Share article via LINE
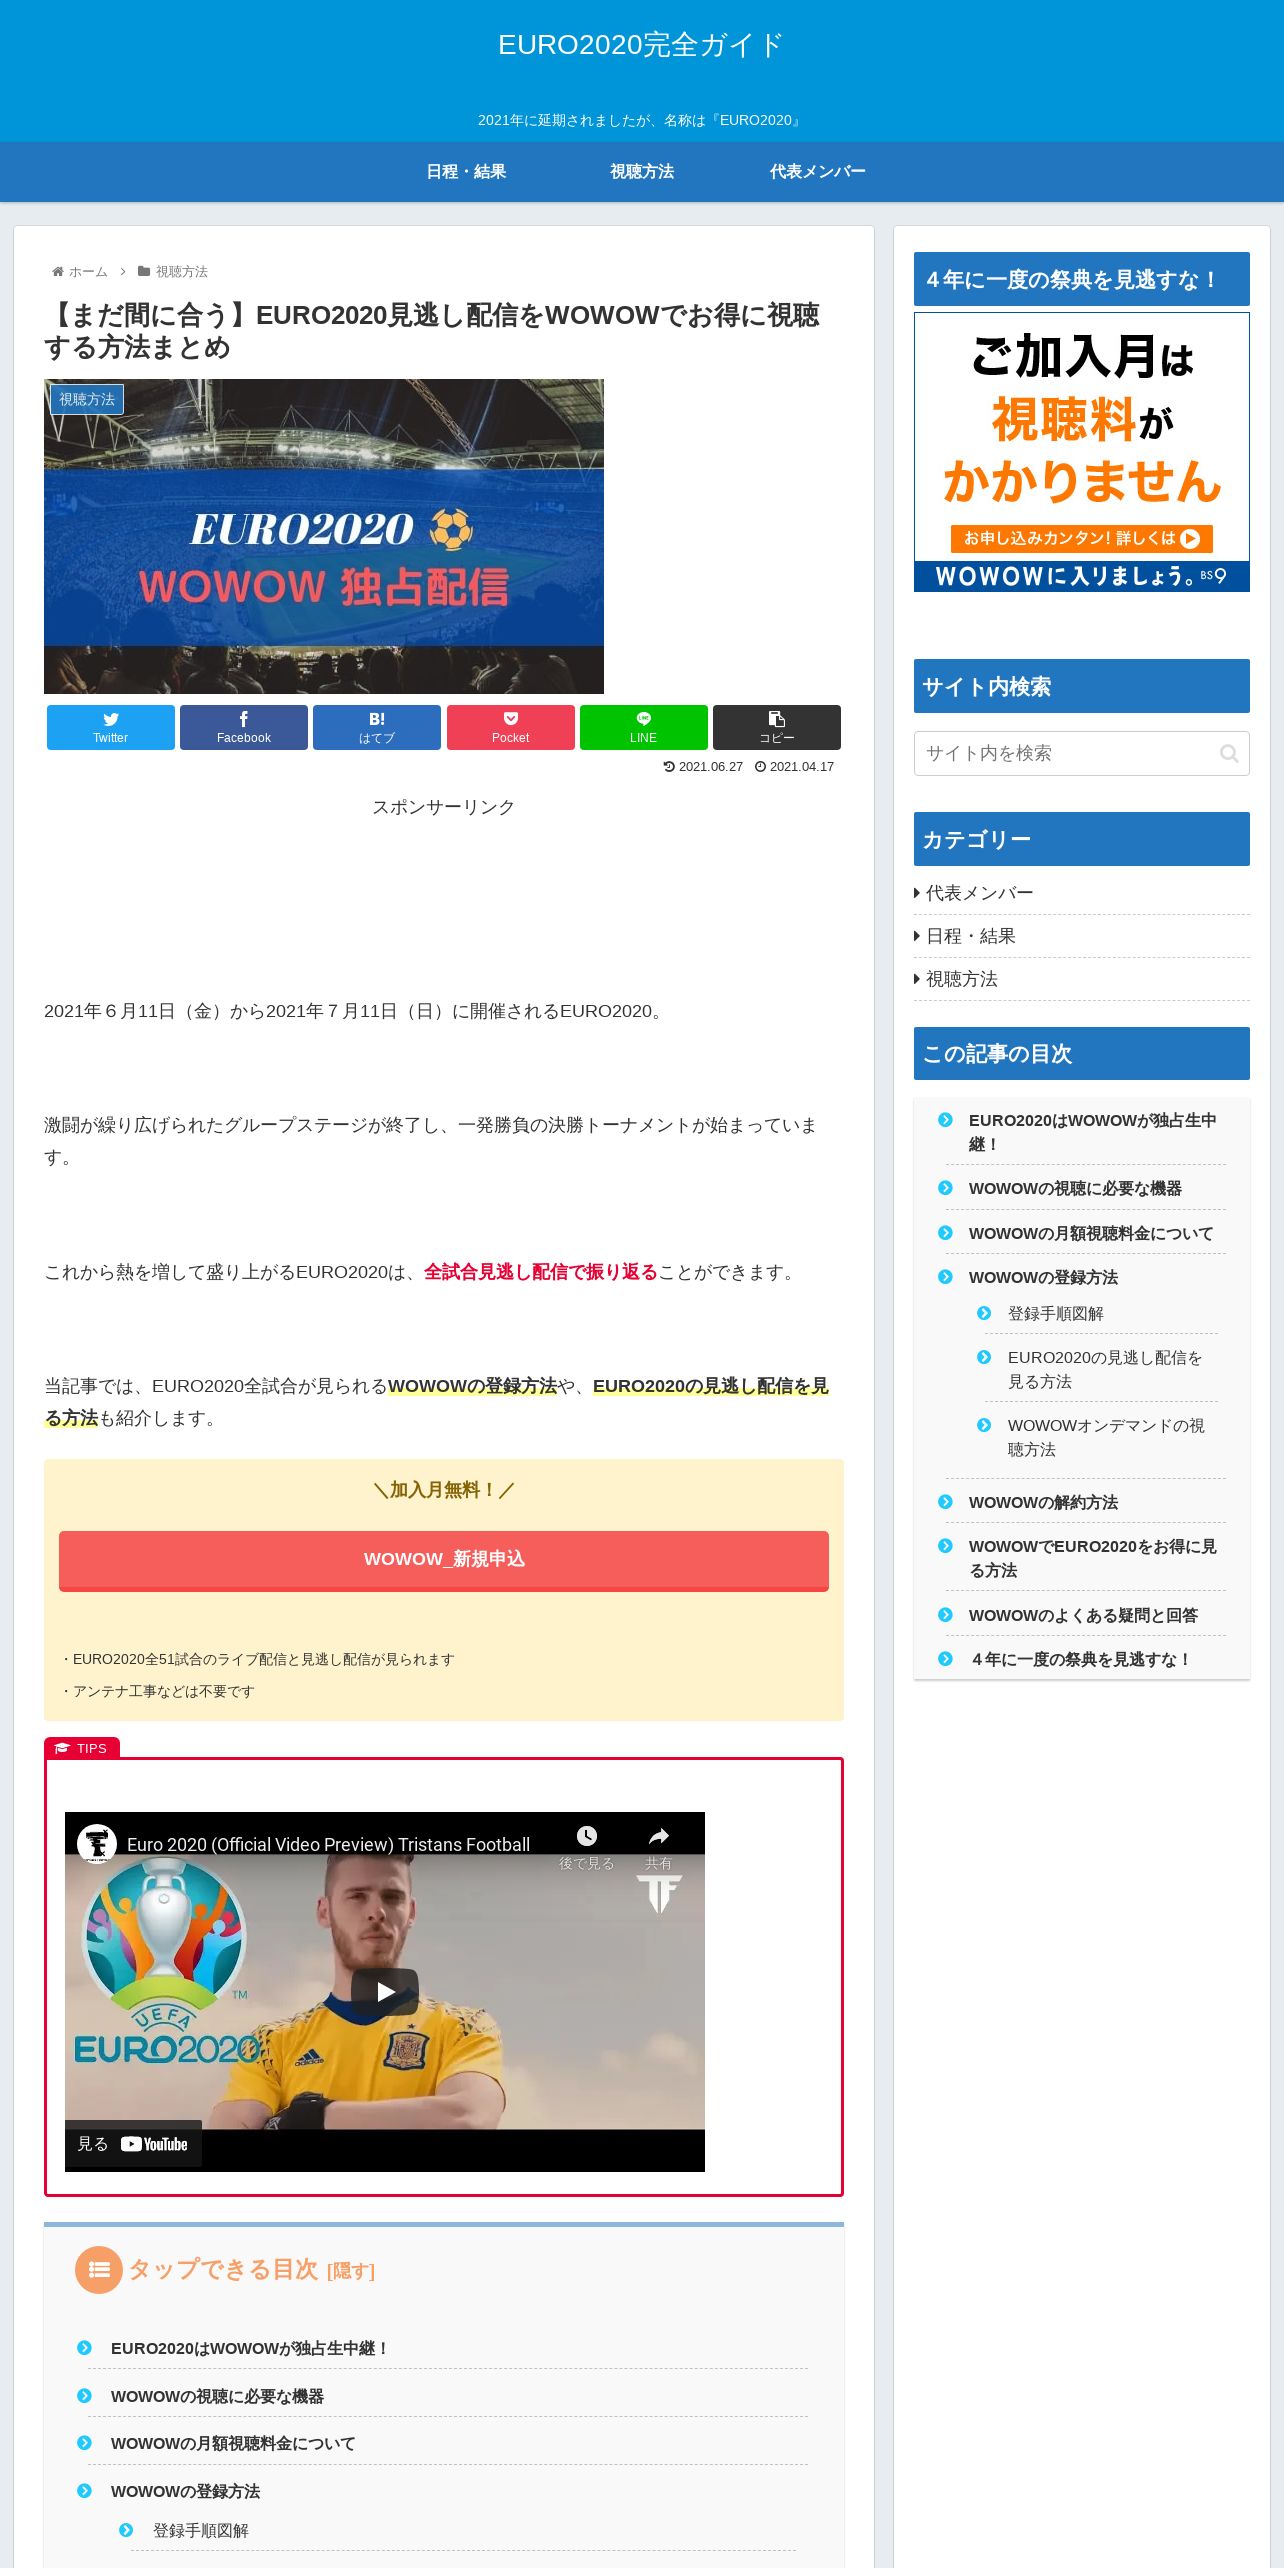Viewport: 1284px width, 2568px height. point(644,727)
